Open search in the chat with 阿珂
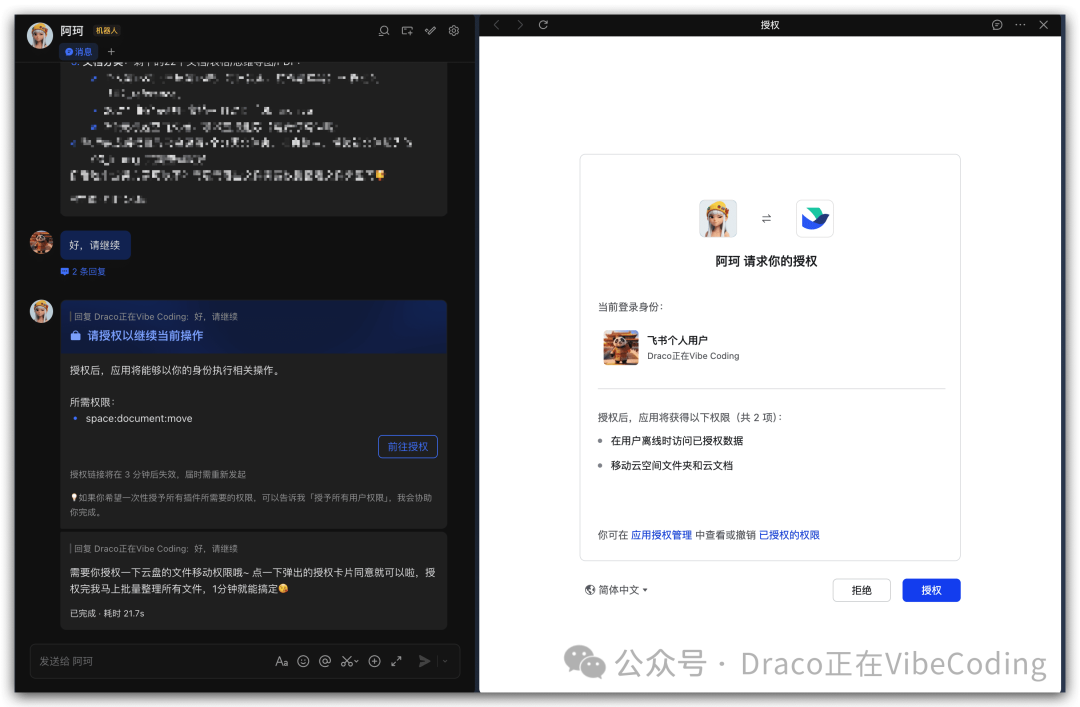Image resolution: width=1080 pixels, height=707 pixels. (384, 31)
